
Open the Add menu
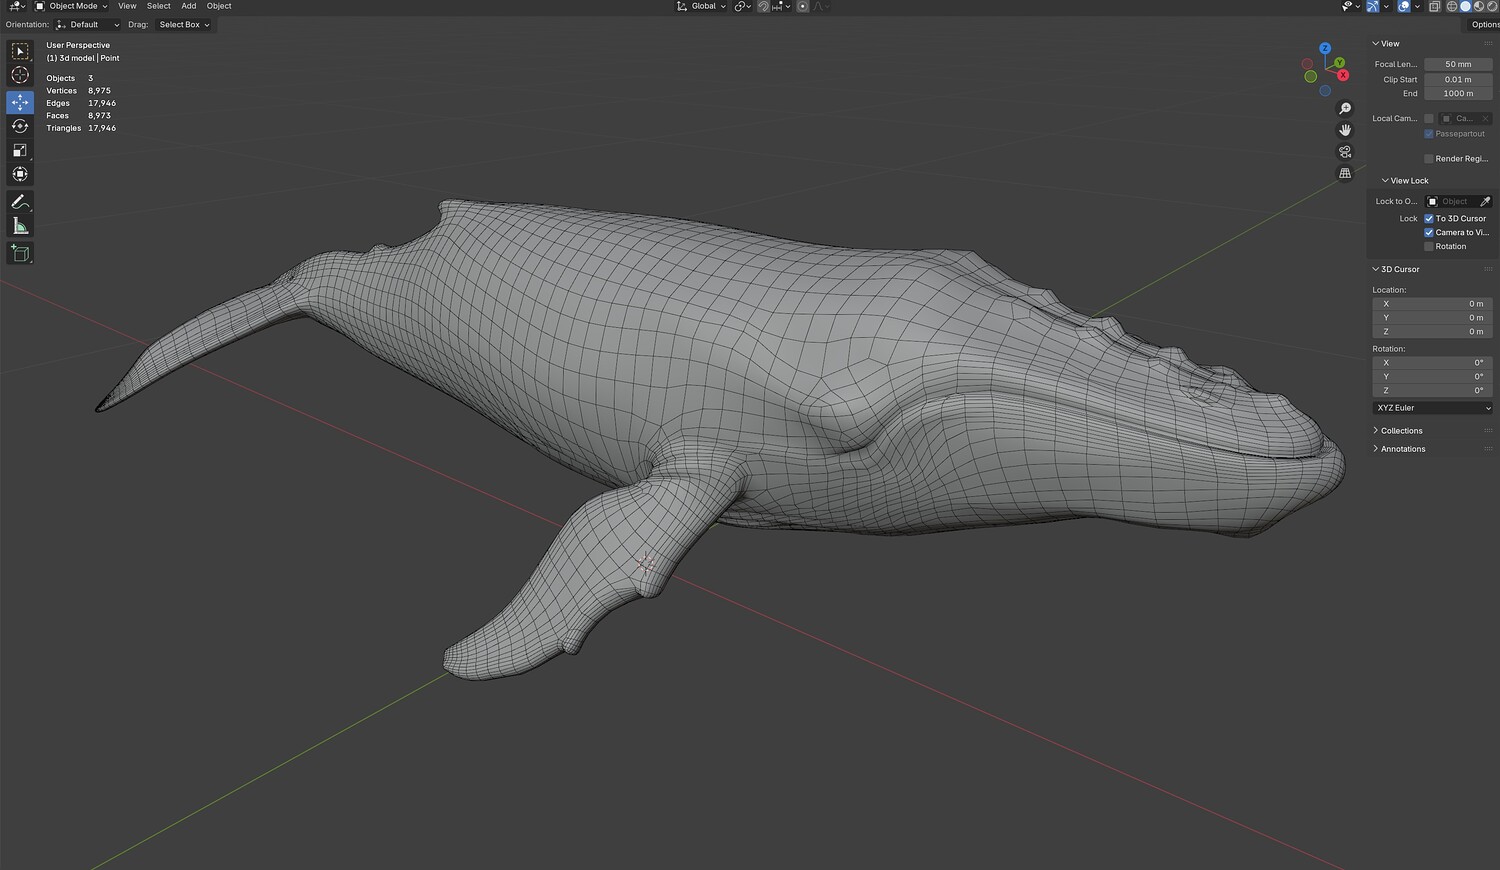click(189, 6)
